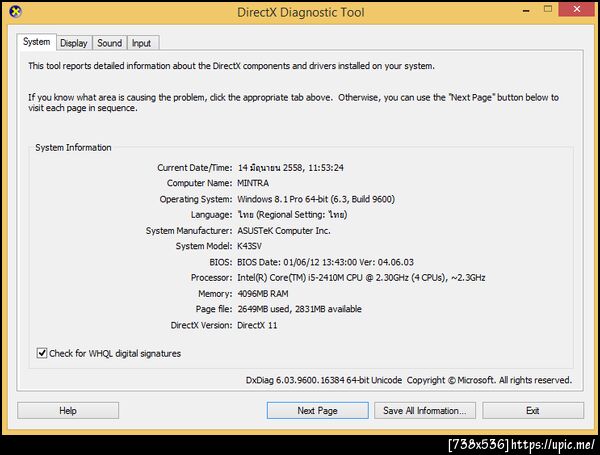Click the Language regional setting value
Image resolution: width=600 pixels, height=455 pixels.
tap(292, 215)
